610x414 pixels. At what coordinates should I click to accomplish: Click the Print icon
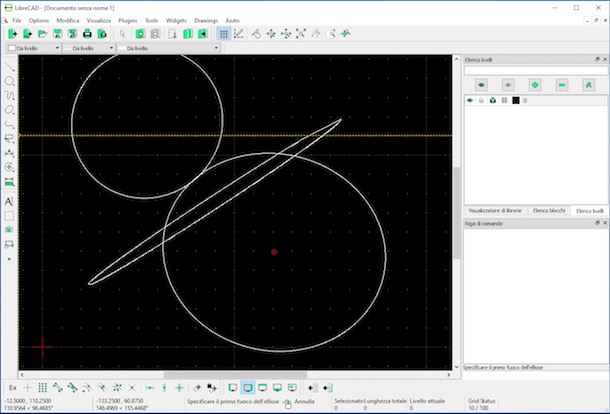pyautogui.click(x=87, y=34)
